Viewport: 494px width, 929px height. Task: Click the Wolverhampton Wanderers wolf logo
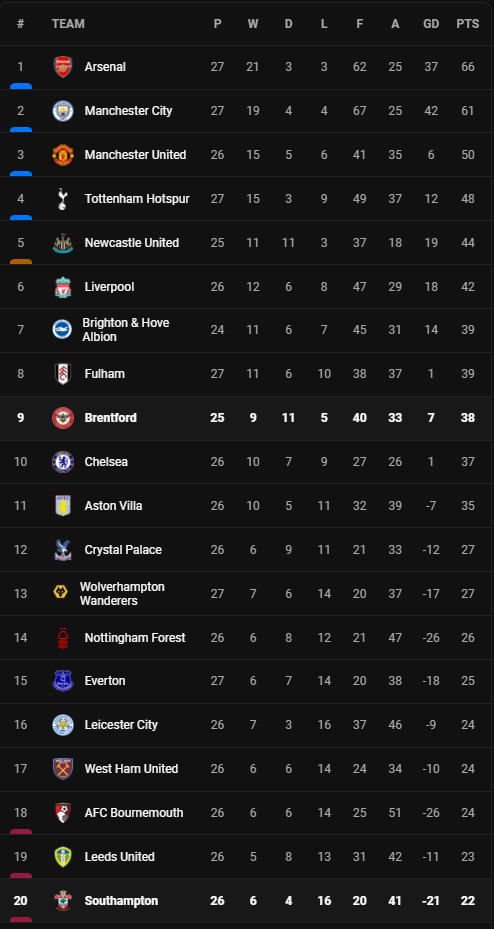tap(60, 593)
